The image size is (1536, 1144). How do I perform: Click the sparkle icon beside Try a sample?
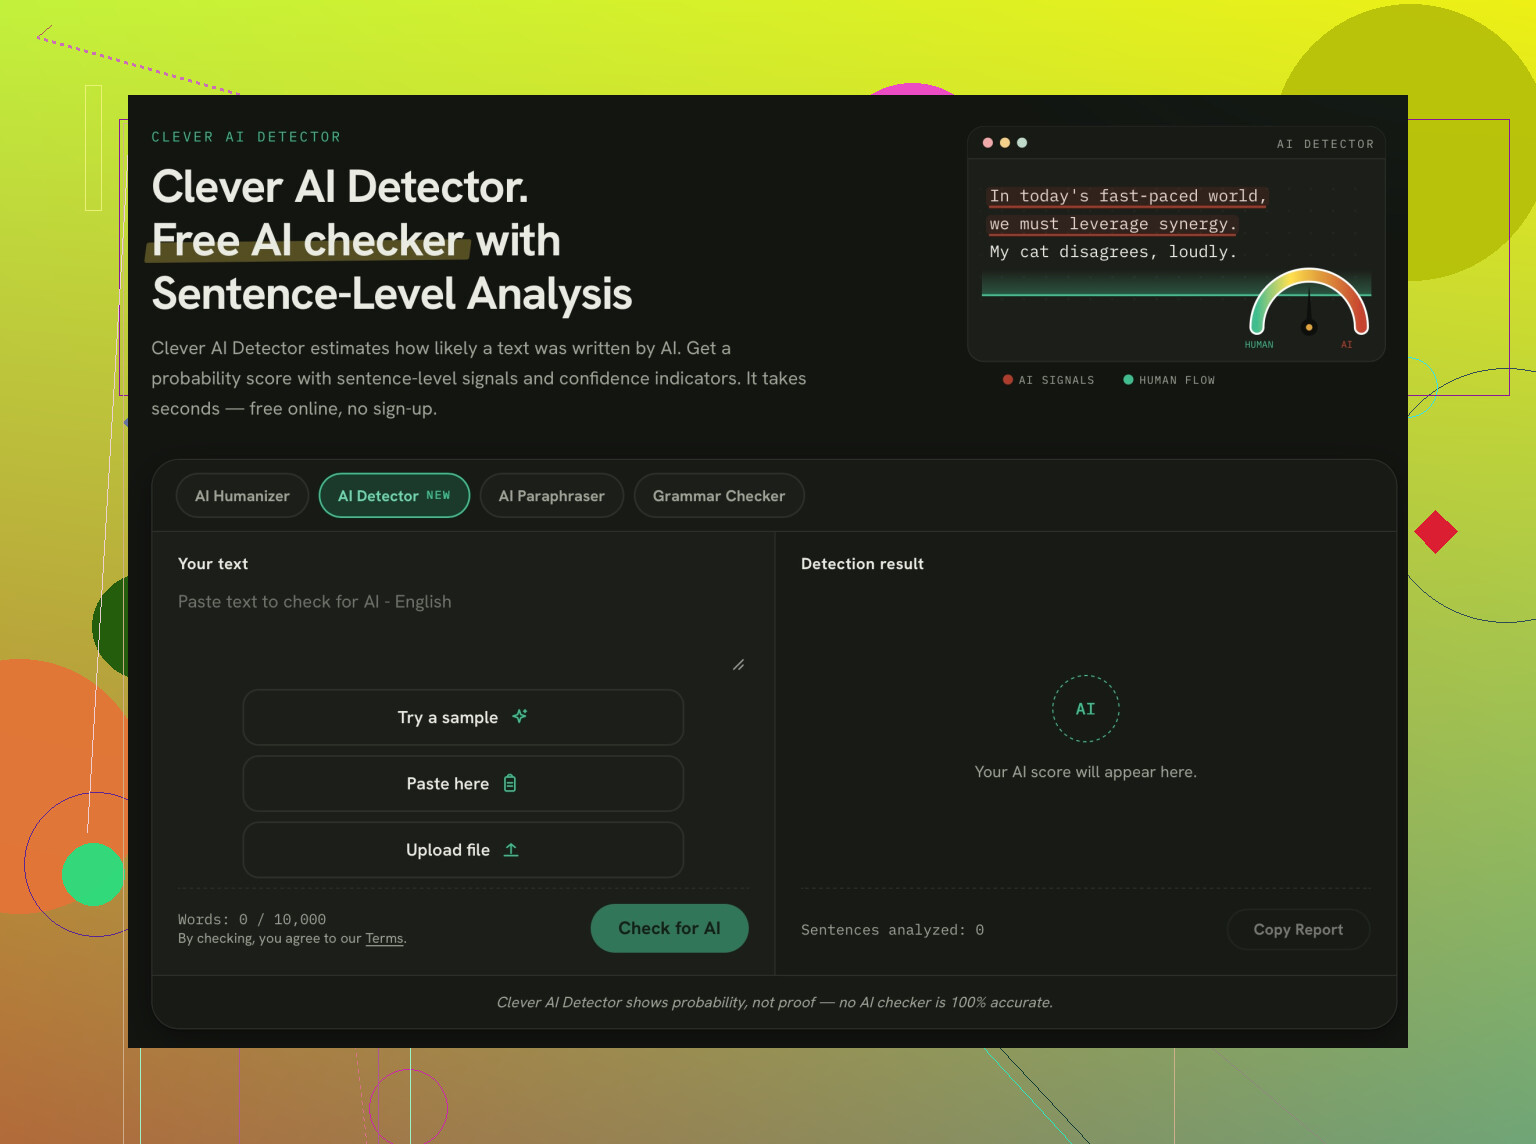tap(520, 716)
